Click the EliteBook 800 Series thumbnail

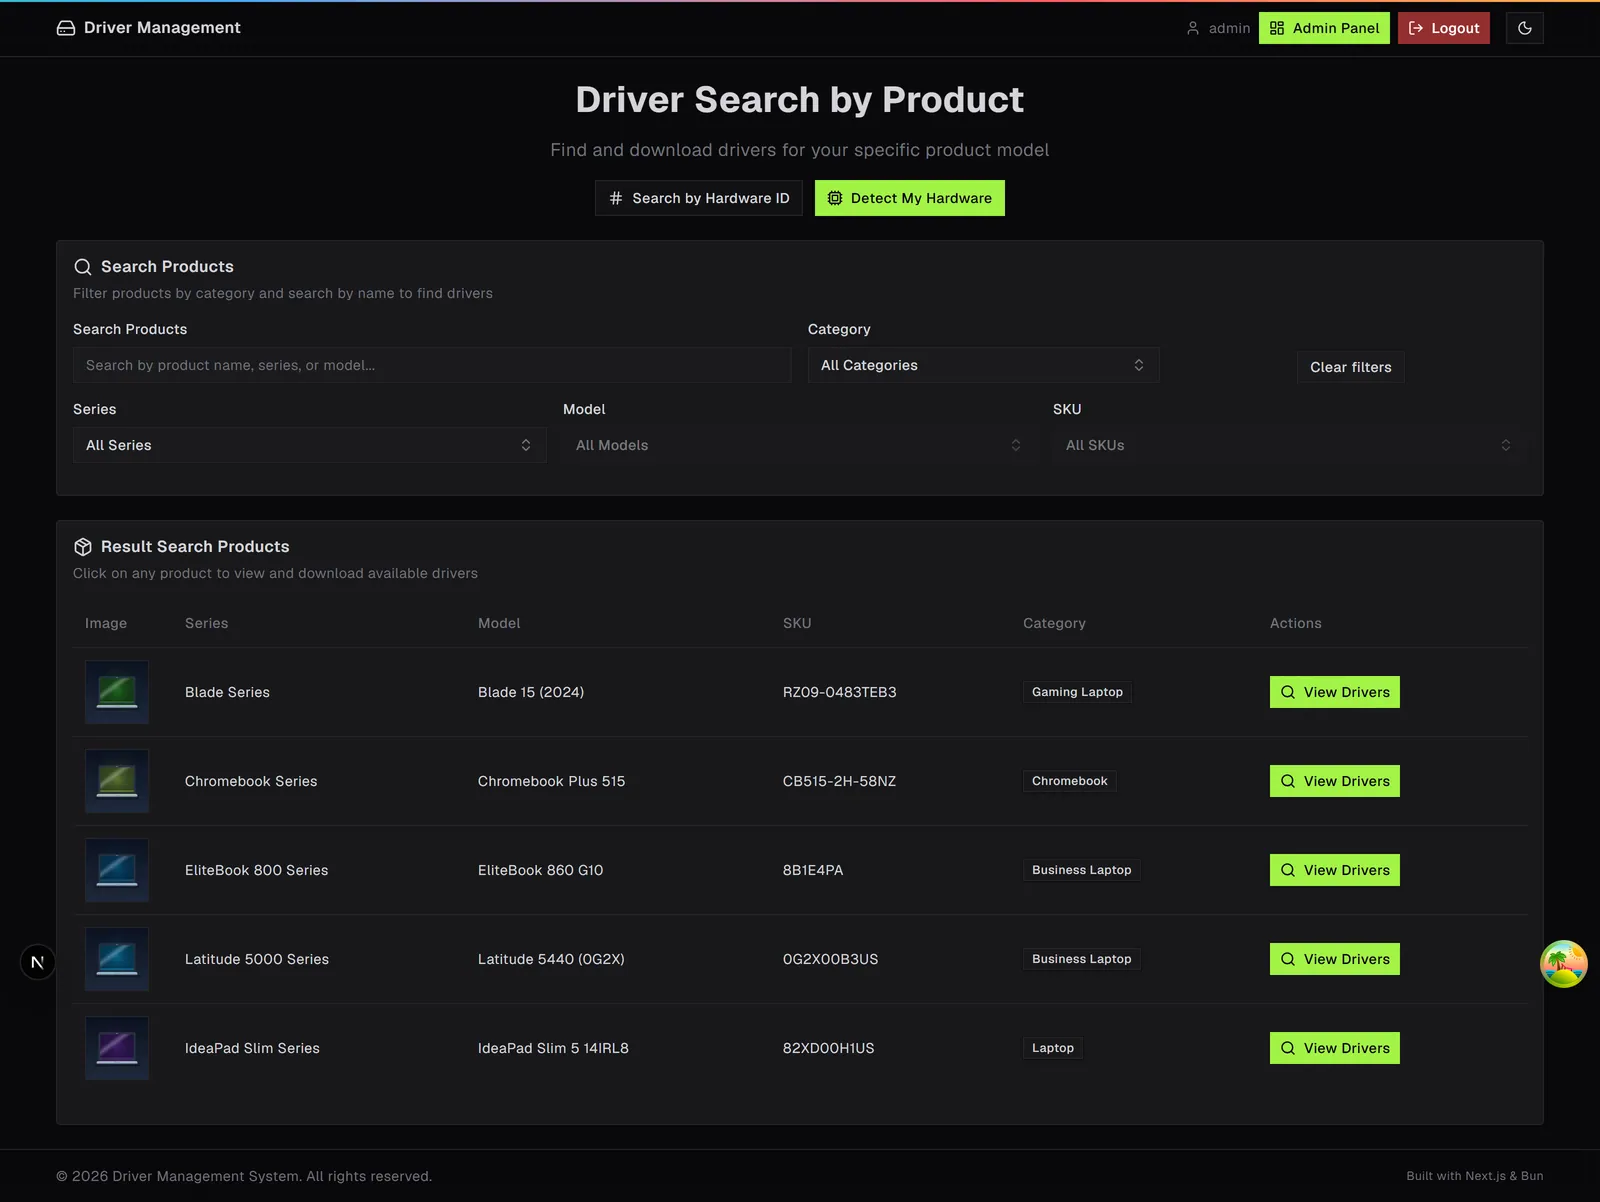point(117,870)
